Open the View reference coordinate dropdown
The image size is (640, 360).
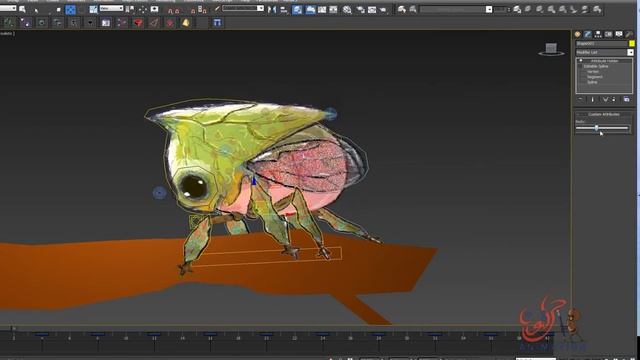pyautogui.click(x=111, y=8)
